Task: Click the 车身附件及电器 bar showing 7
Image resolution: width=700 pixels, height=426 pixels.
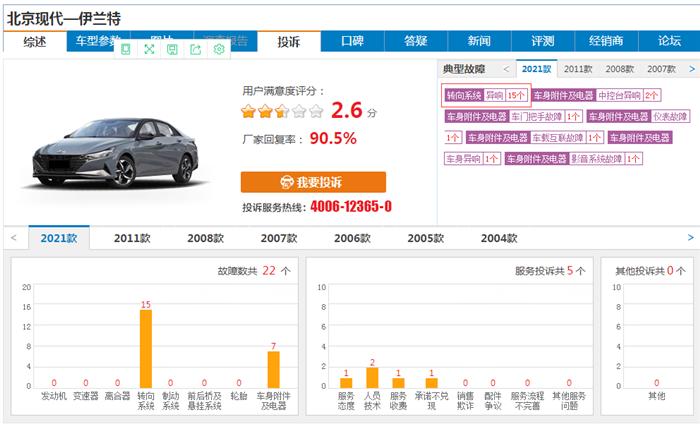Action: click(x=274, y=369)
